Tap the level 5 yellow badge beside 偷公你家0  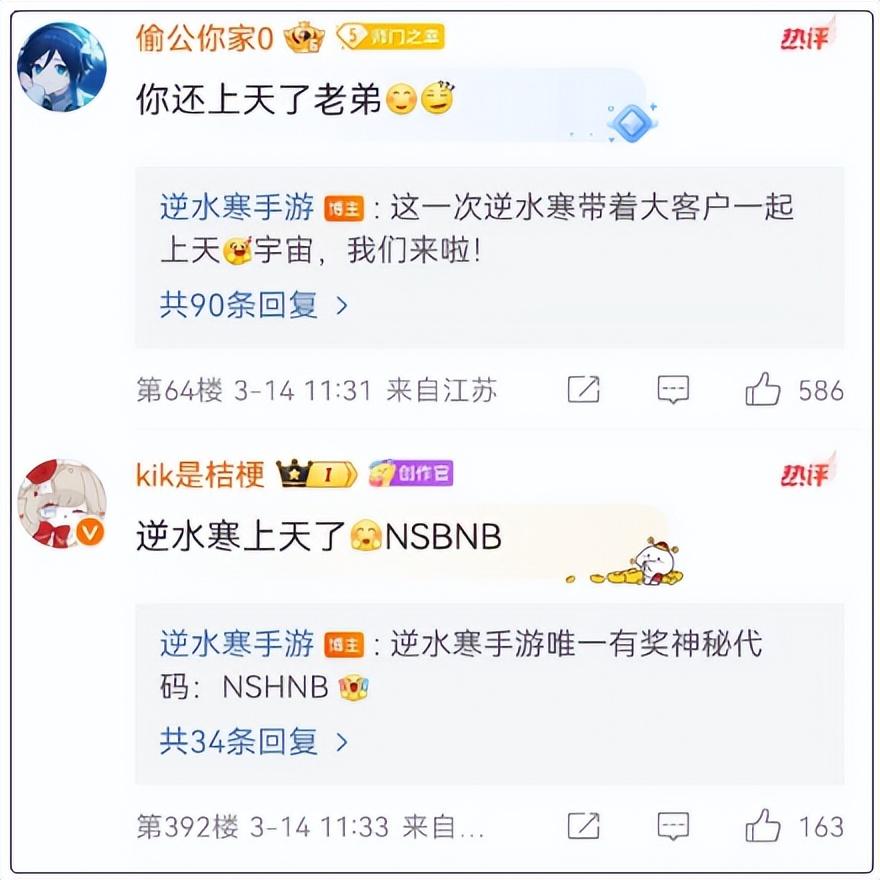(391, 36)
